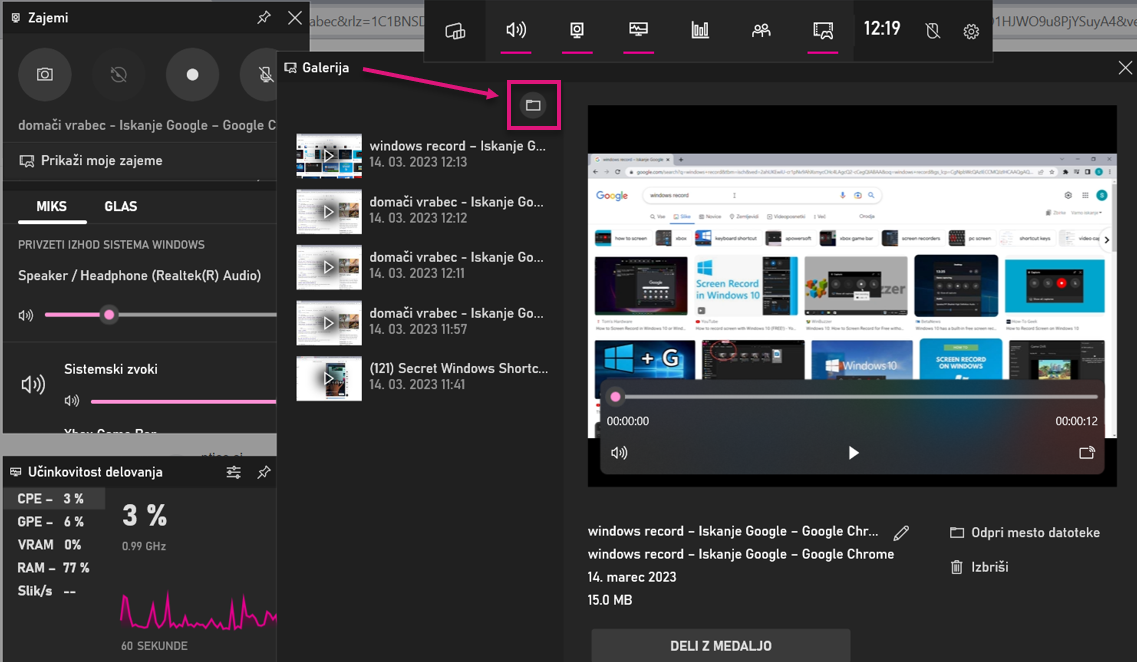Switch to the GLAS tab
This screenshot has width=1137, height=662.
(120, 207)
